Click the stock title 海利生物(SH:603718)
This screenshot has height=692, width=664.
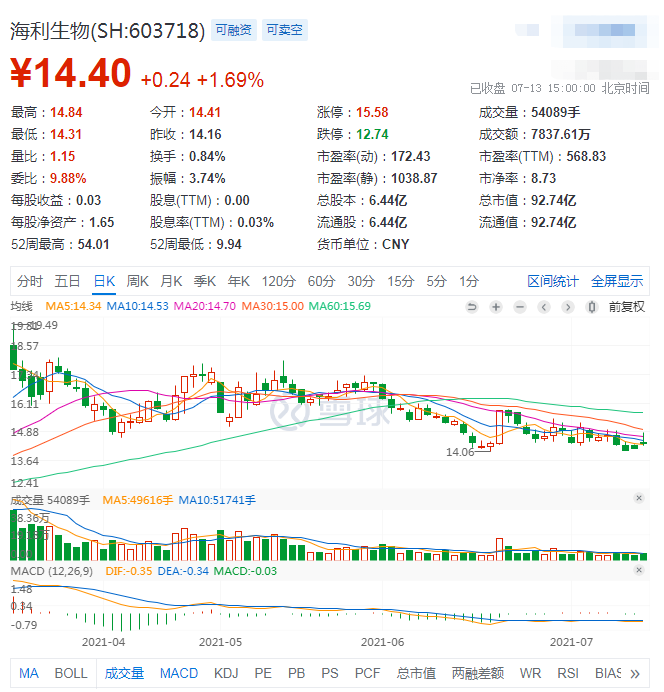108,31
